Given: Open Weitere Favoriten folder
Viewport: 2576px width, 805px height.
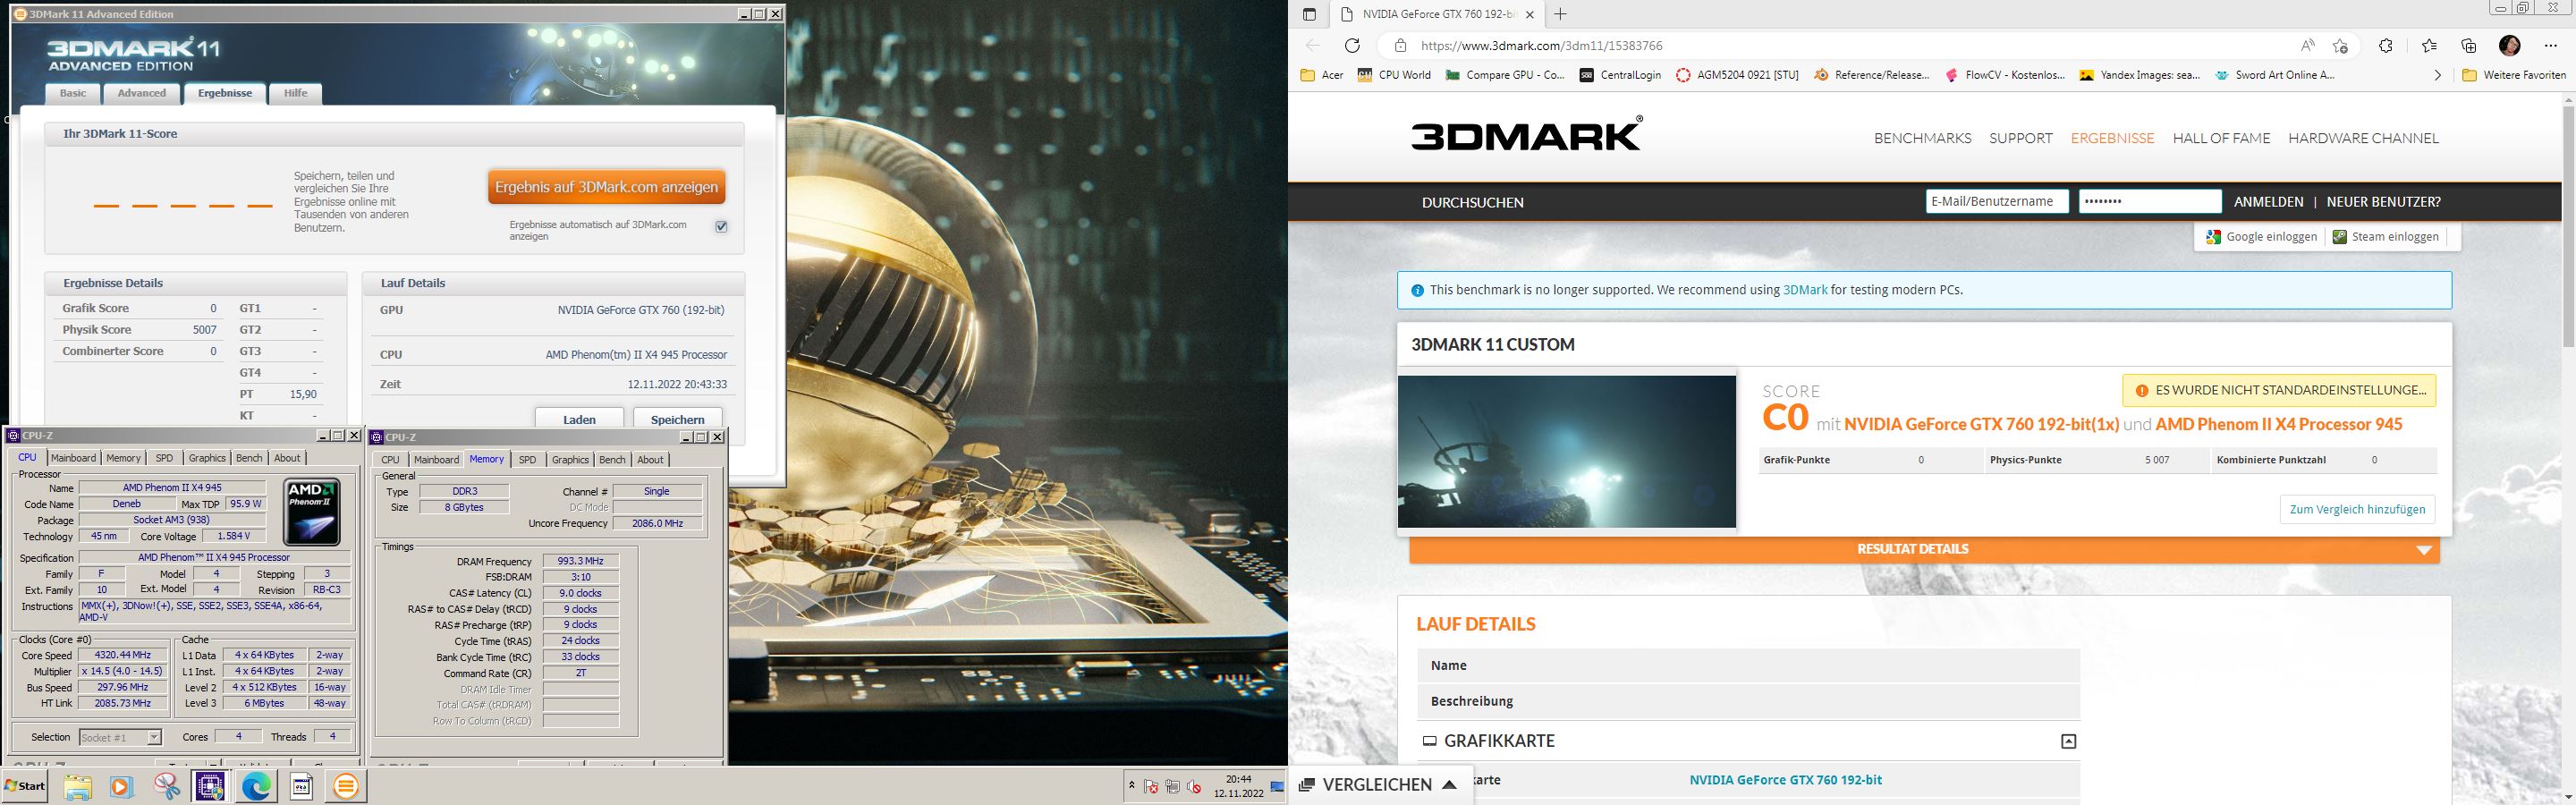Looking at the screenshot, I should (2514, 75).
